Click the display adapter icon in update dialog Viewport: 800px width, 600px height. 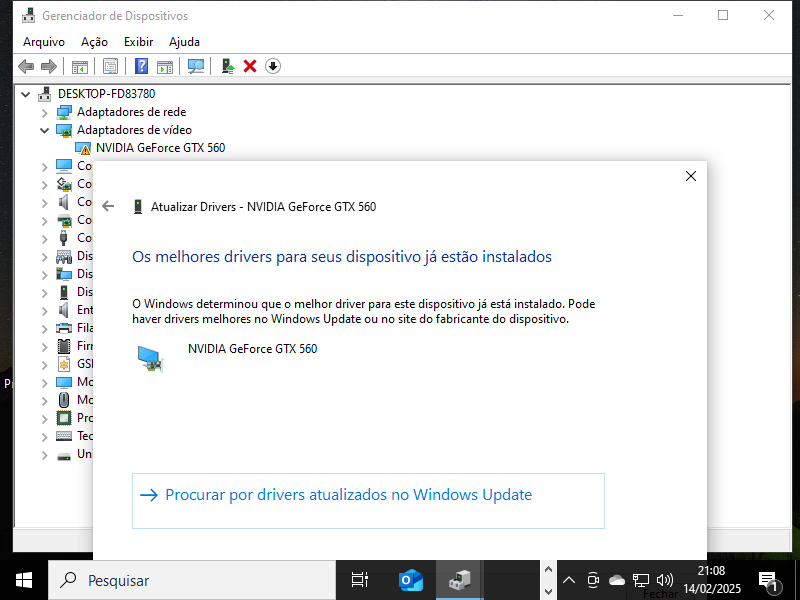click(151, 359)
